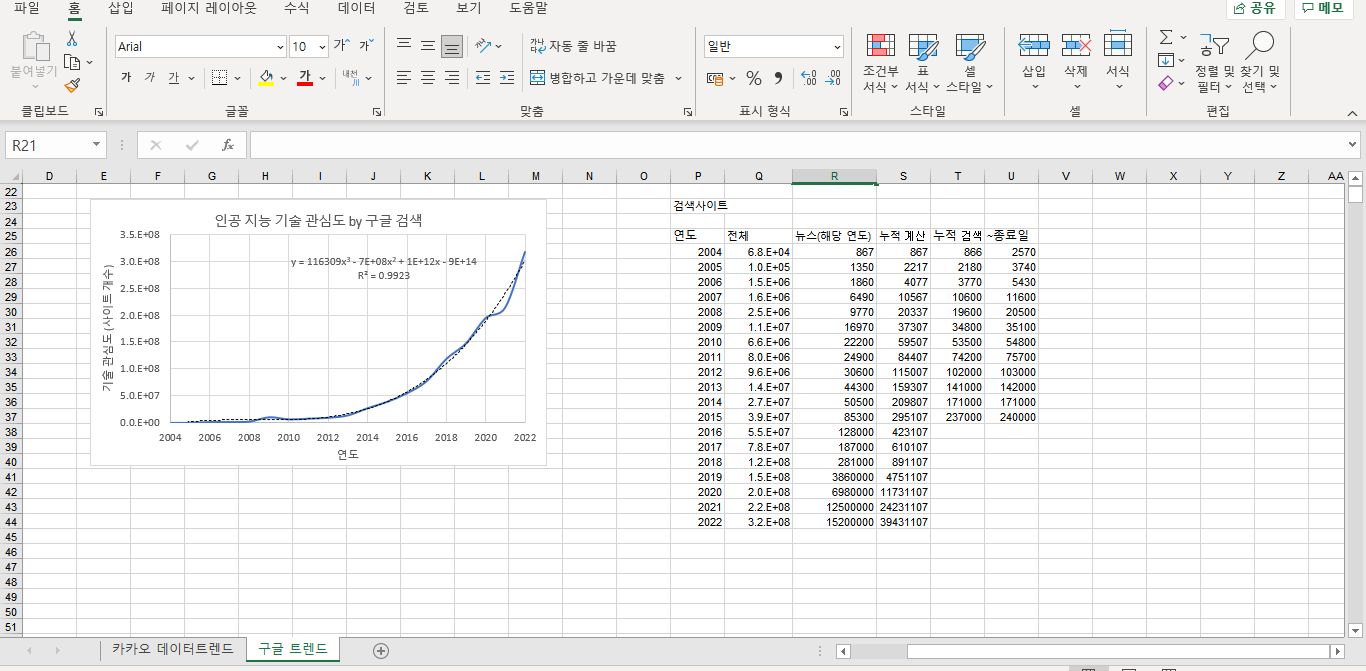
Task: Toggle underline 가 formatting
Action: coord(174,77)
